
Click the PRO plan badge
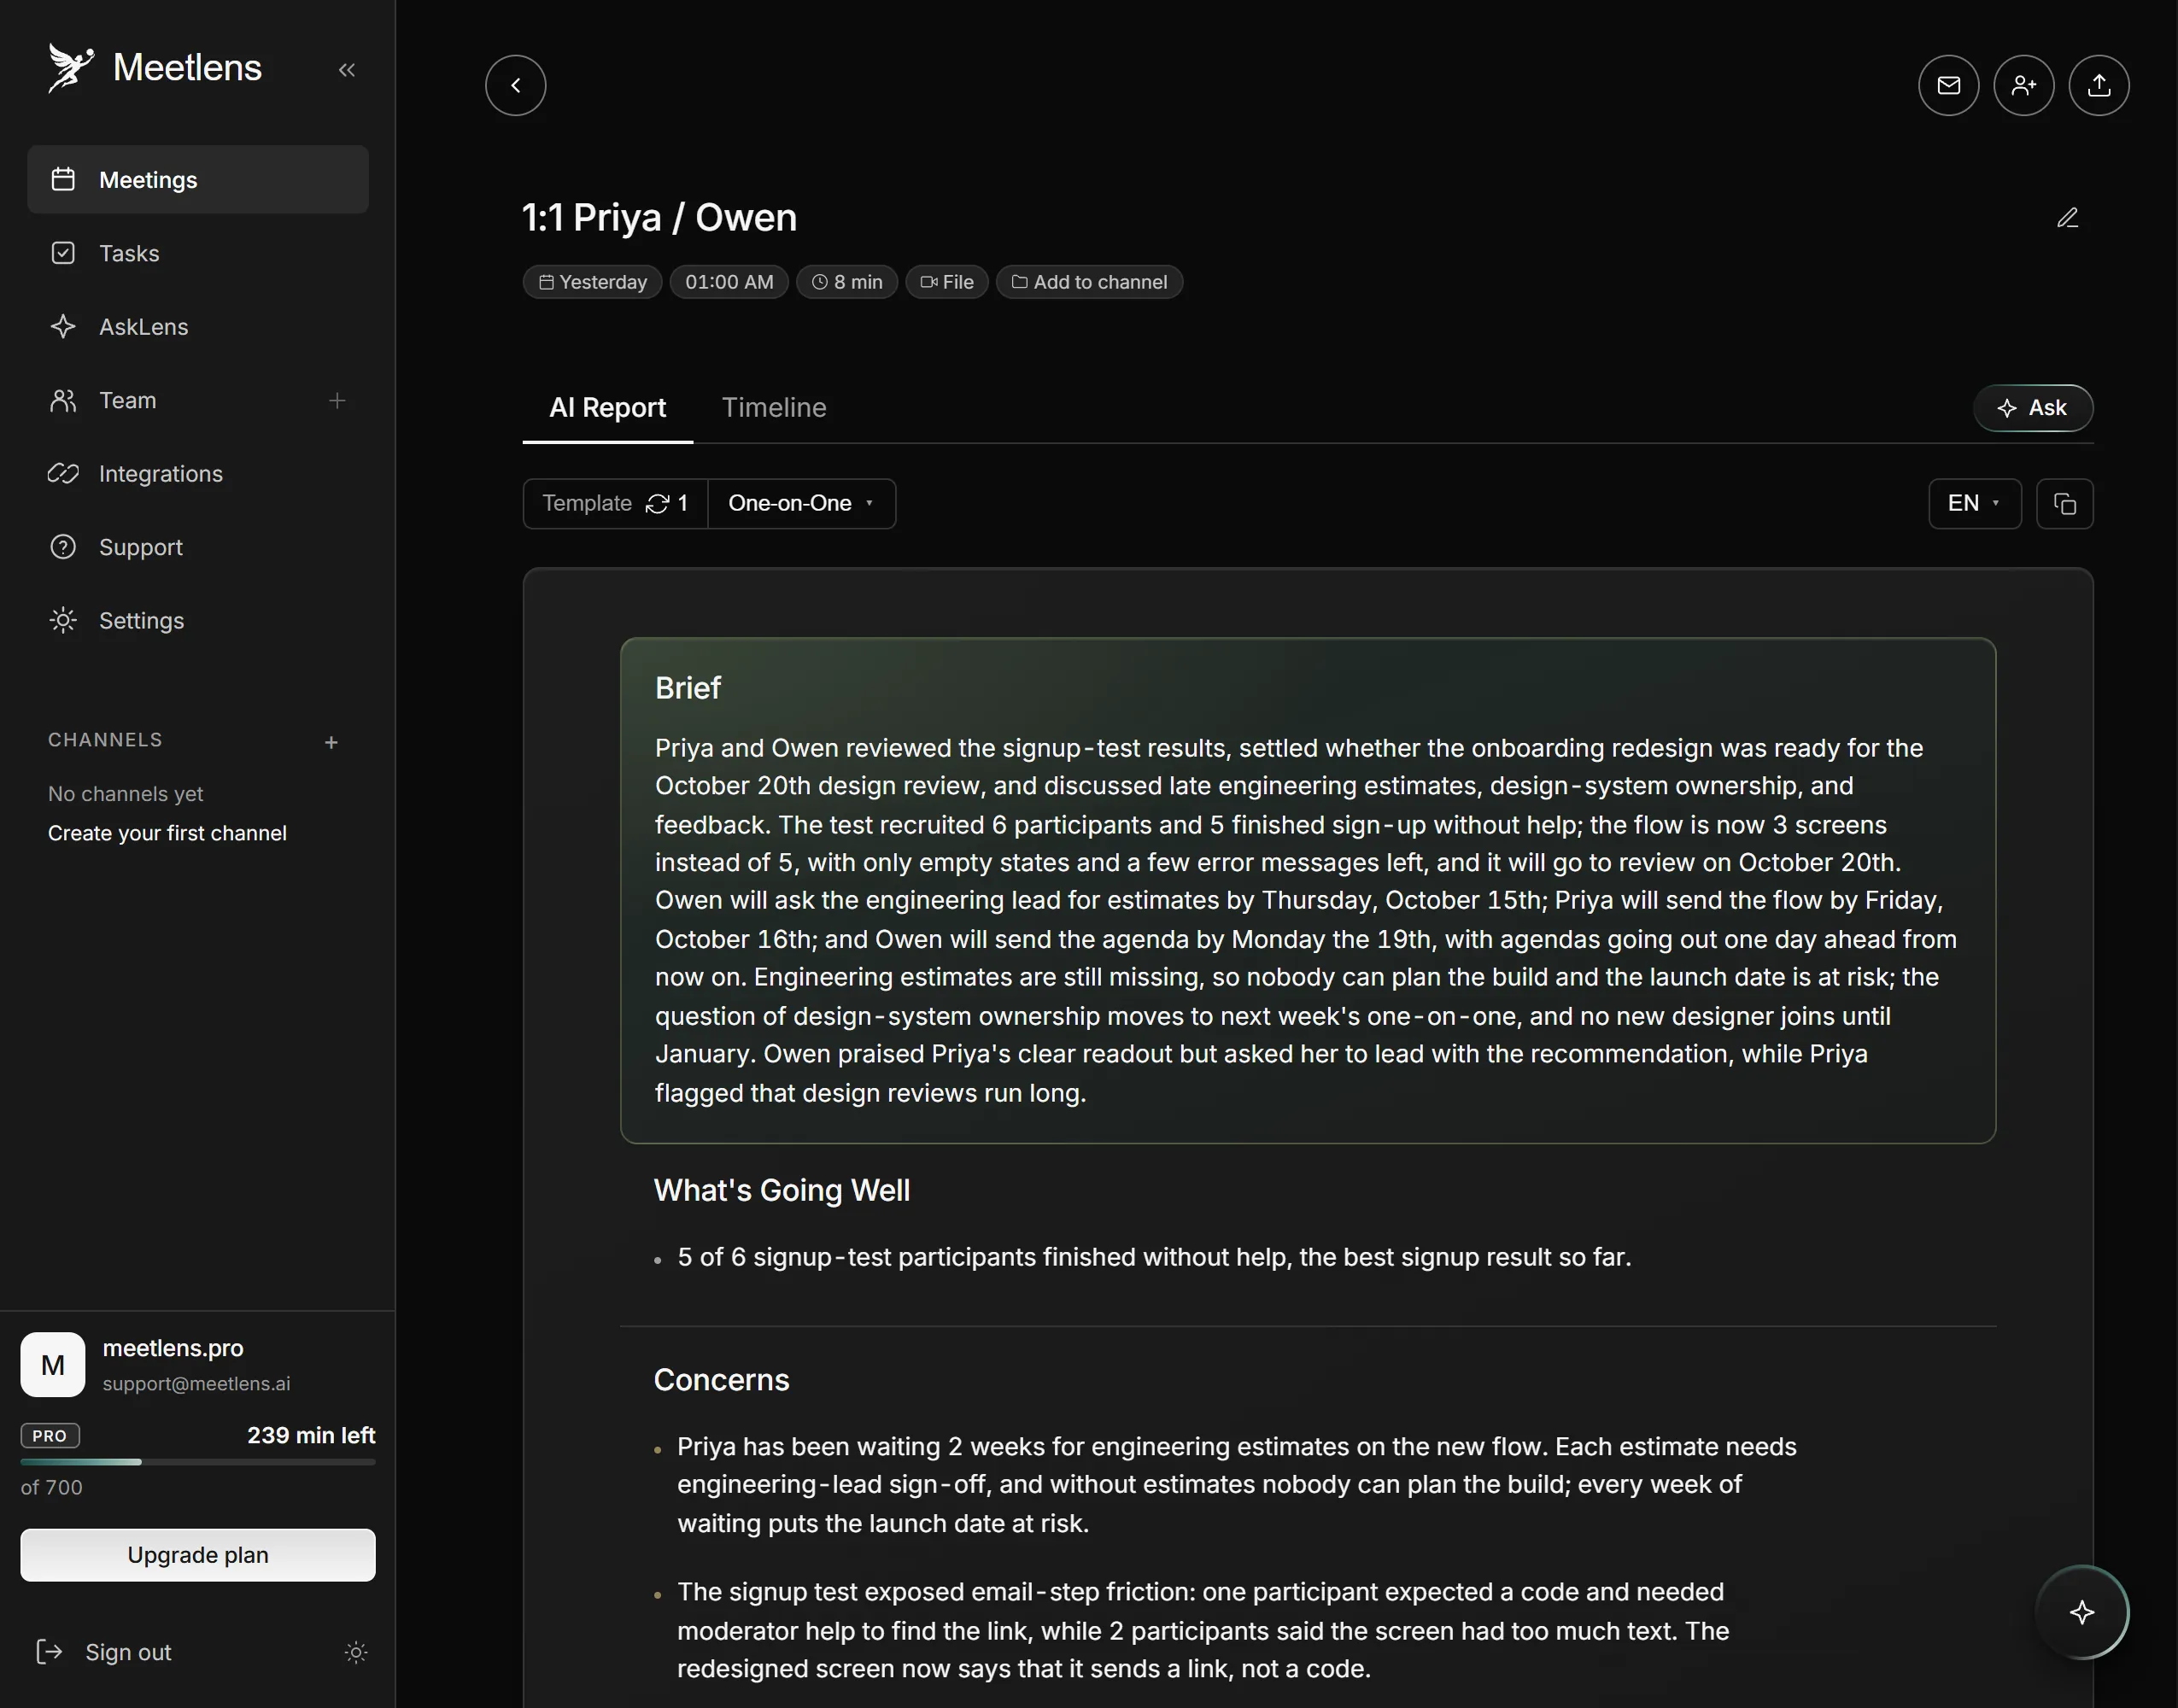point(50,1436)
